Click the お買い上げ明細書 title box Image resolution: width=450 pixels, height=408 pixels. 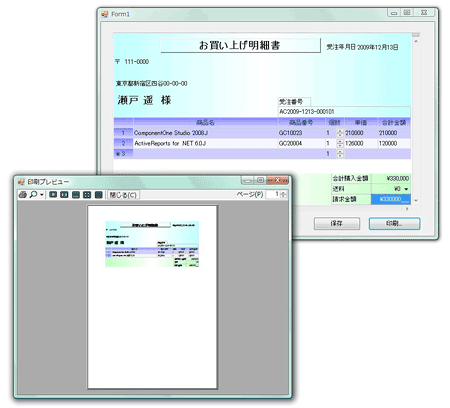tap(240, 45)
